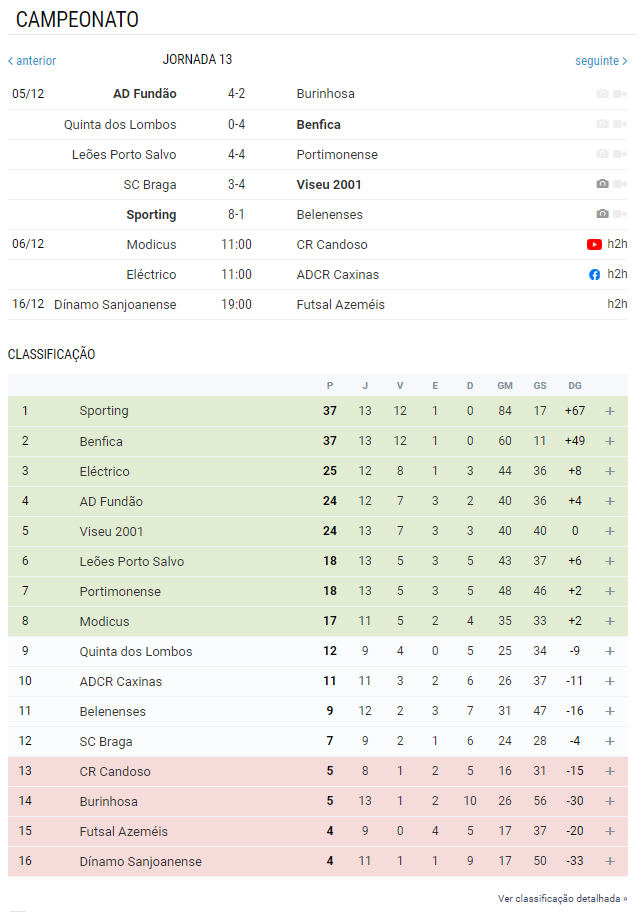Screen dimensions: 644x912
Task: Open Ver classificação detalhada link
Action: coord(562,899)
